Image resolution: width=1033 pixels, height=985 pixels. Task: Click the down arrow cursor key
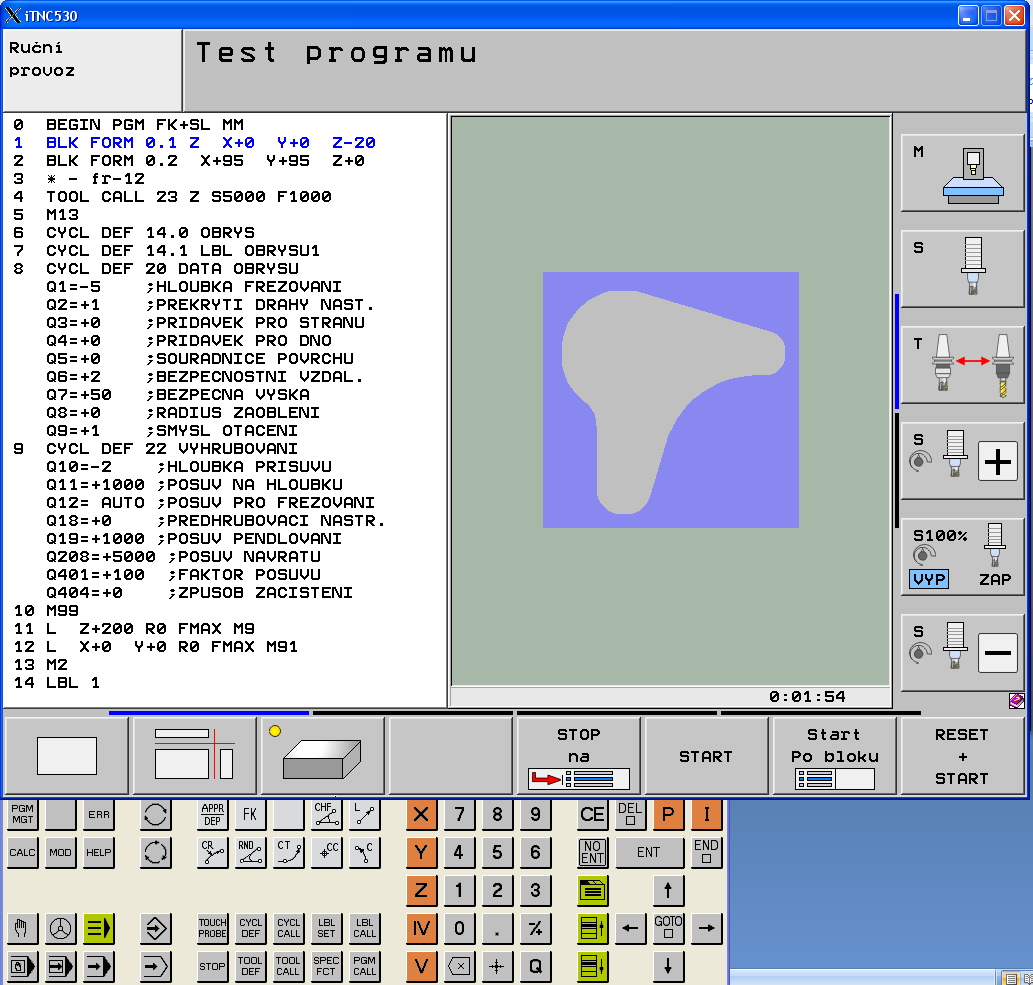pyautogui.click(x=668, y=967)
